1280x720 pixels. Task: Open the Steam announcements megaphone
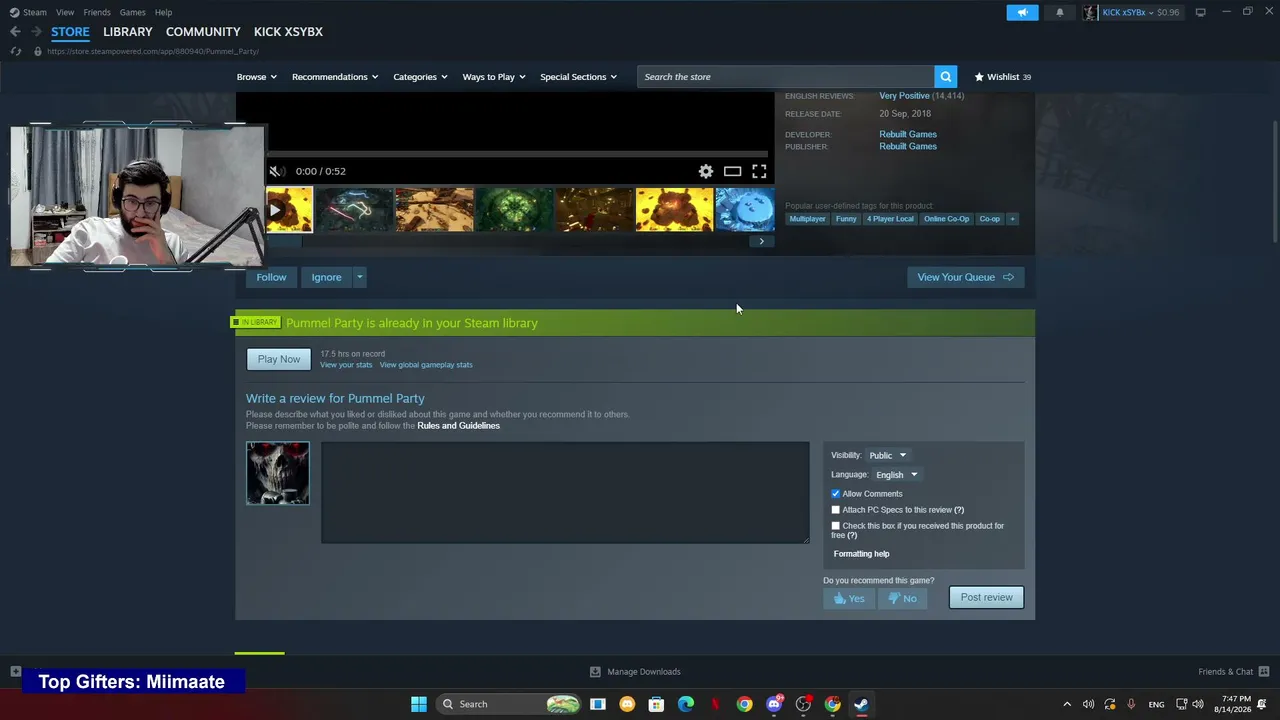[1022, 12]
